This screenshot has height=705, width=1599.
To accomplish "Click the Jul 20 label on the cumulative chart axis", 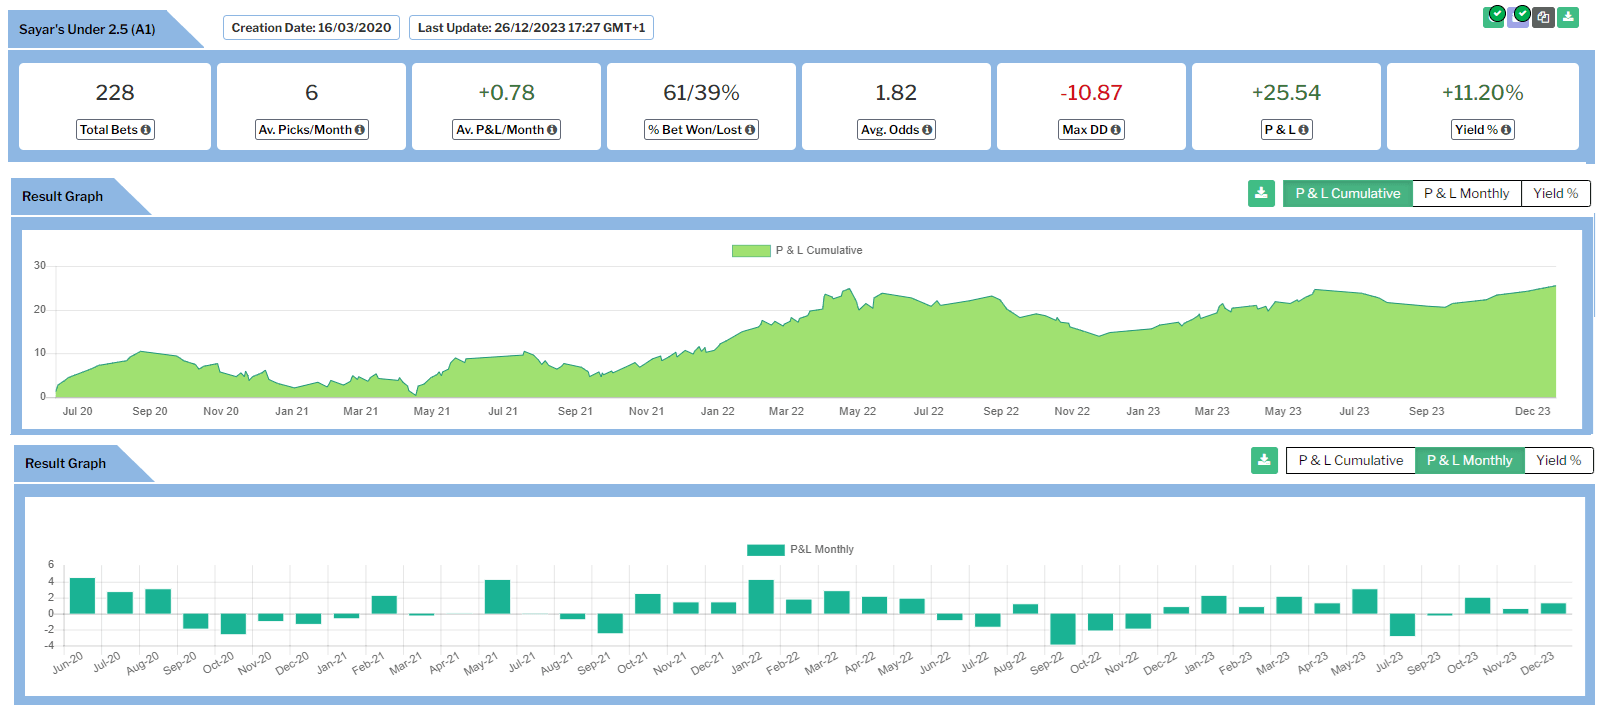I will click(x=77, y=411).
